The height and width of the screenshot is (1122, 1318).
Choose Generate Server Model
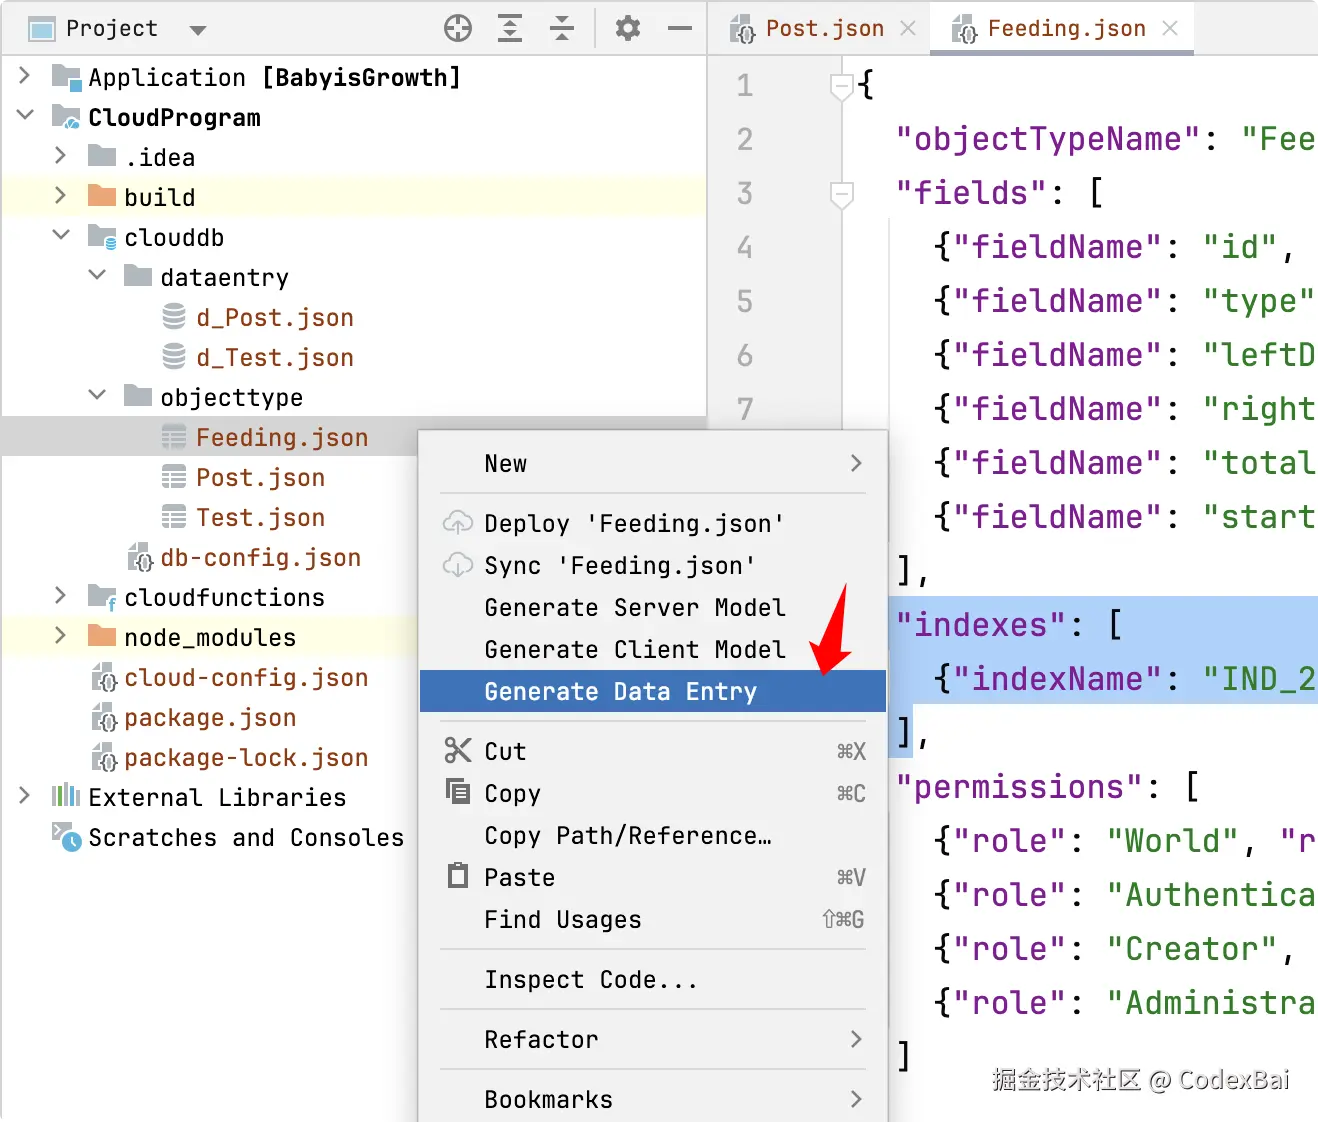click(x=653, y=607)
